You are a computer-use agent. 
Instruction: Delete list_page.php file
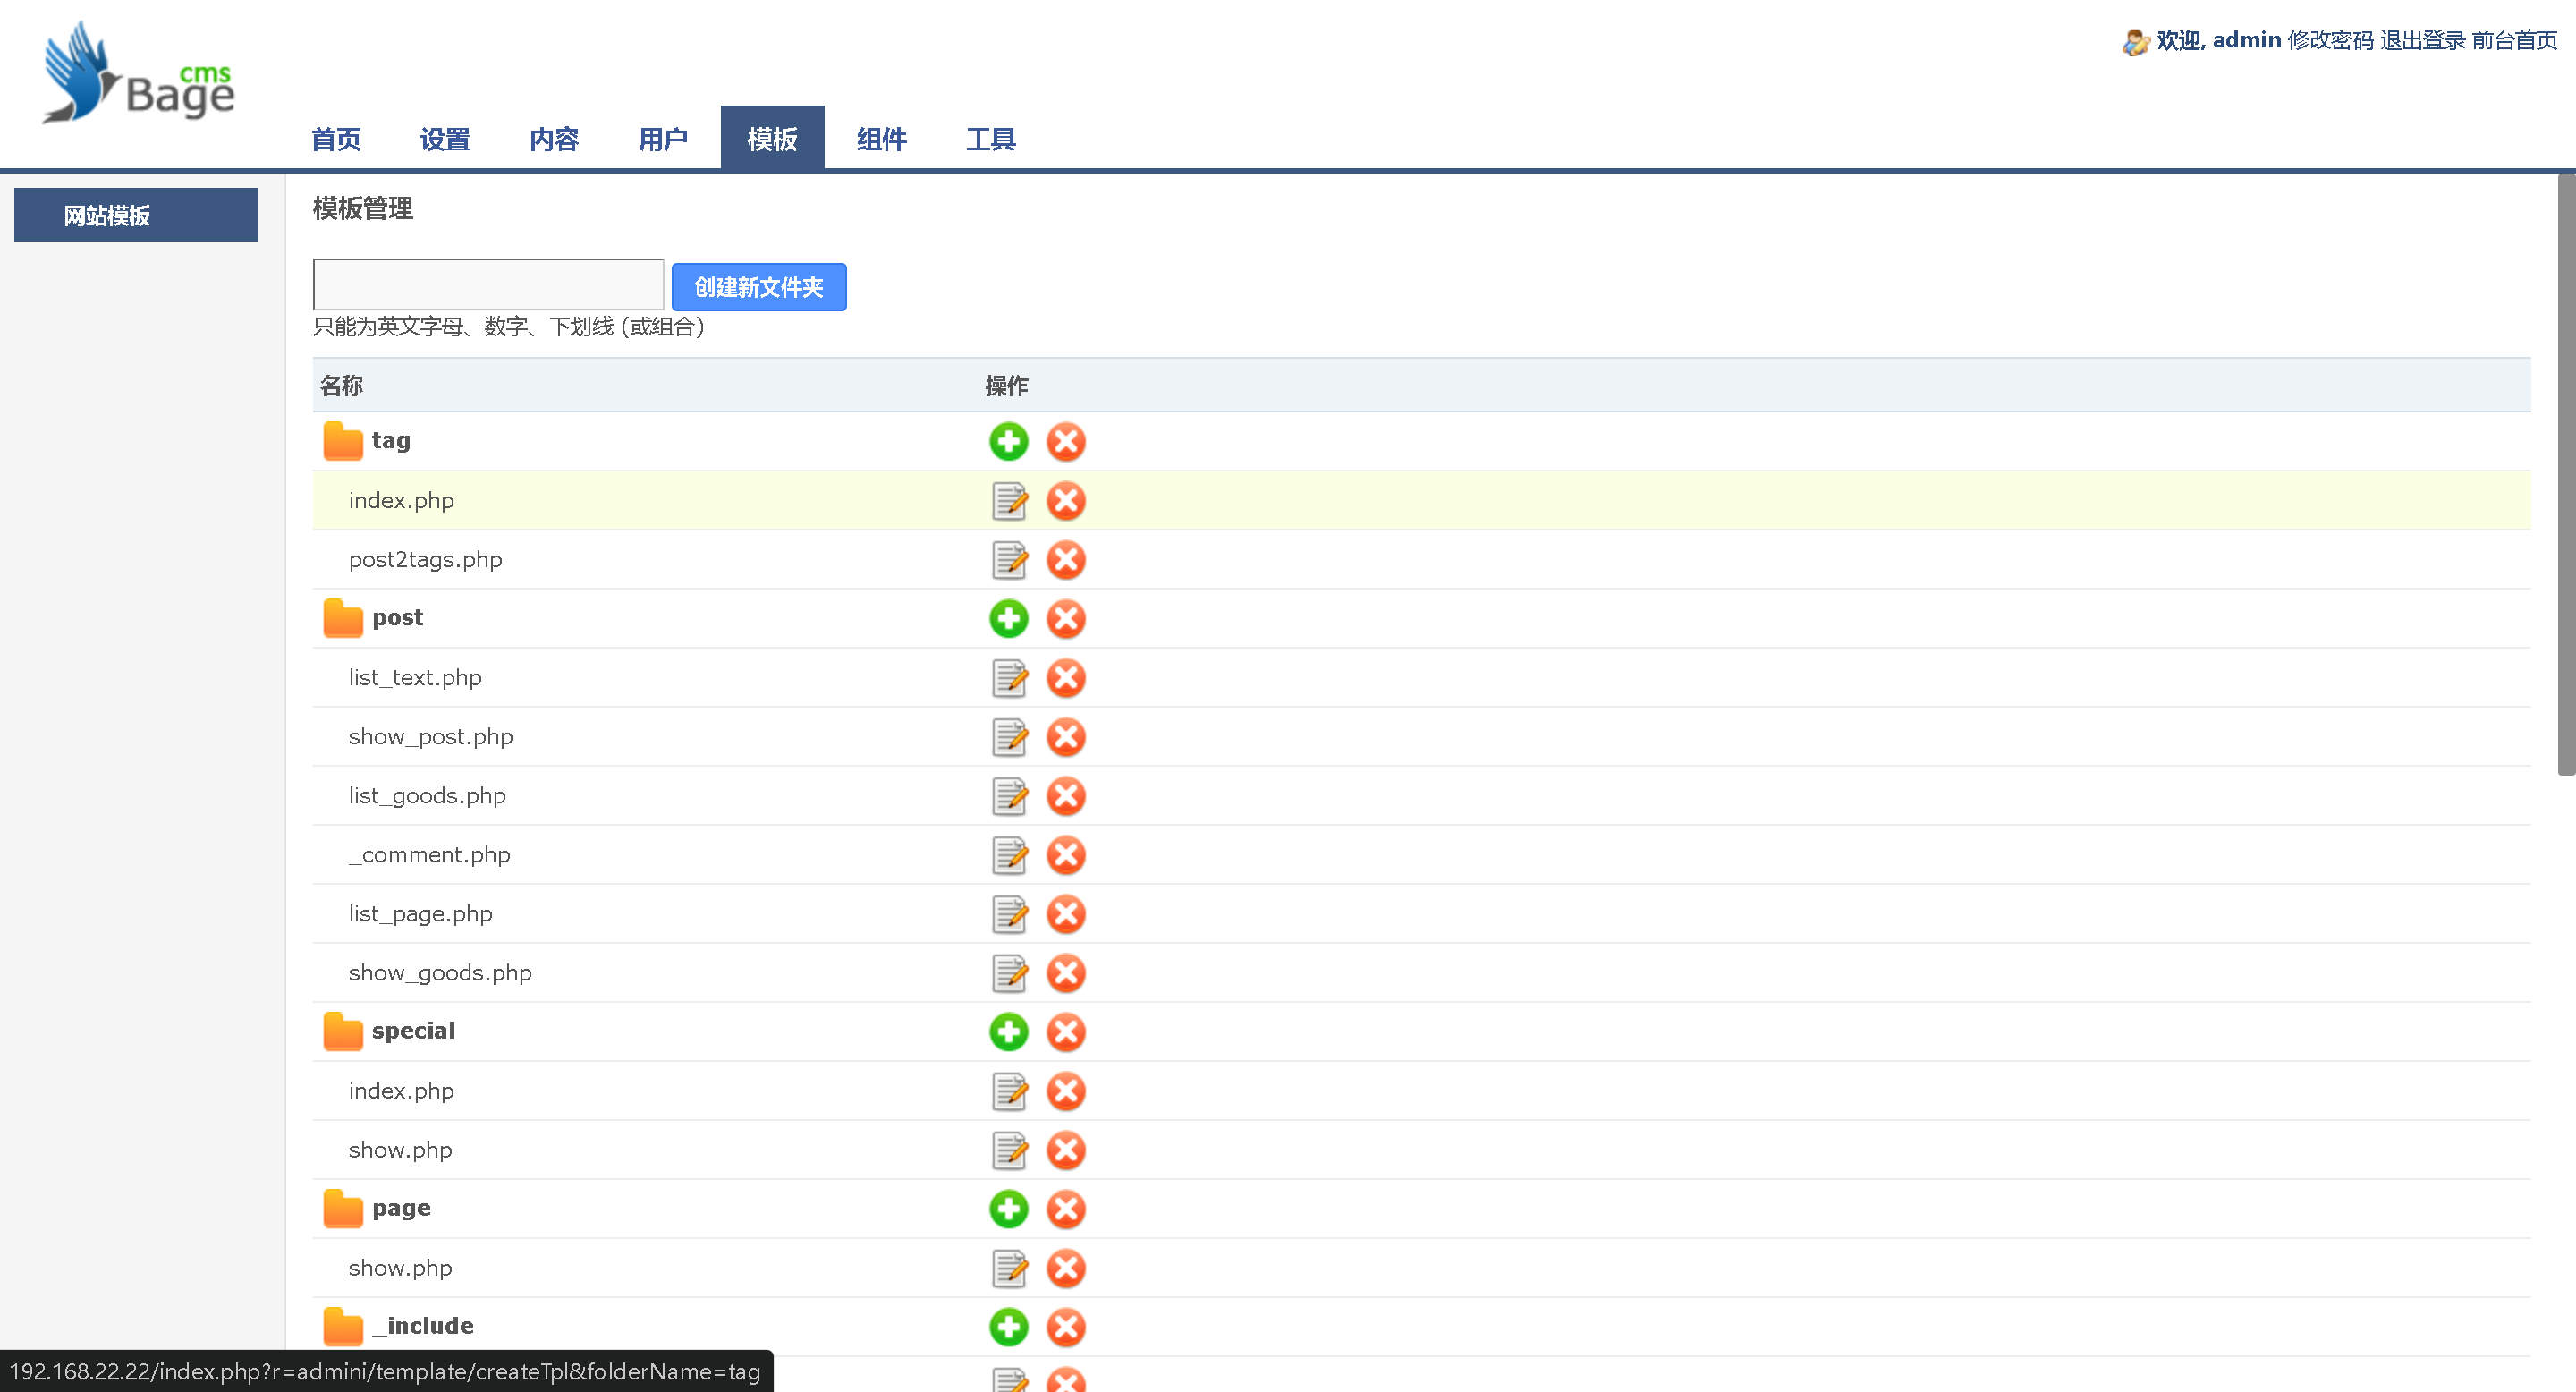(x=1065, y=914)
